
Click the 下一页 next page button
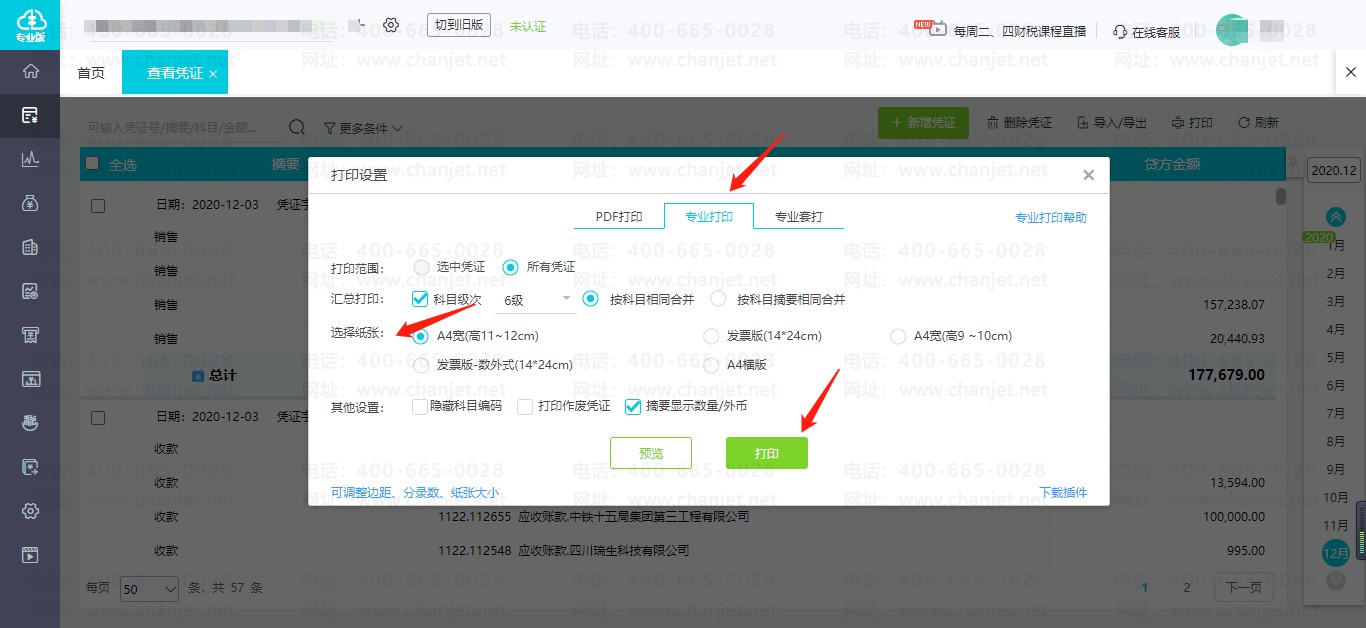click(1244, 587)
